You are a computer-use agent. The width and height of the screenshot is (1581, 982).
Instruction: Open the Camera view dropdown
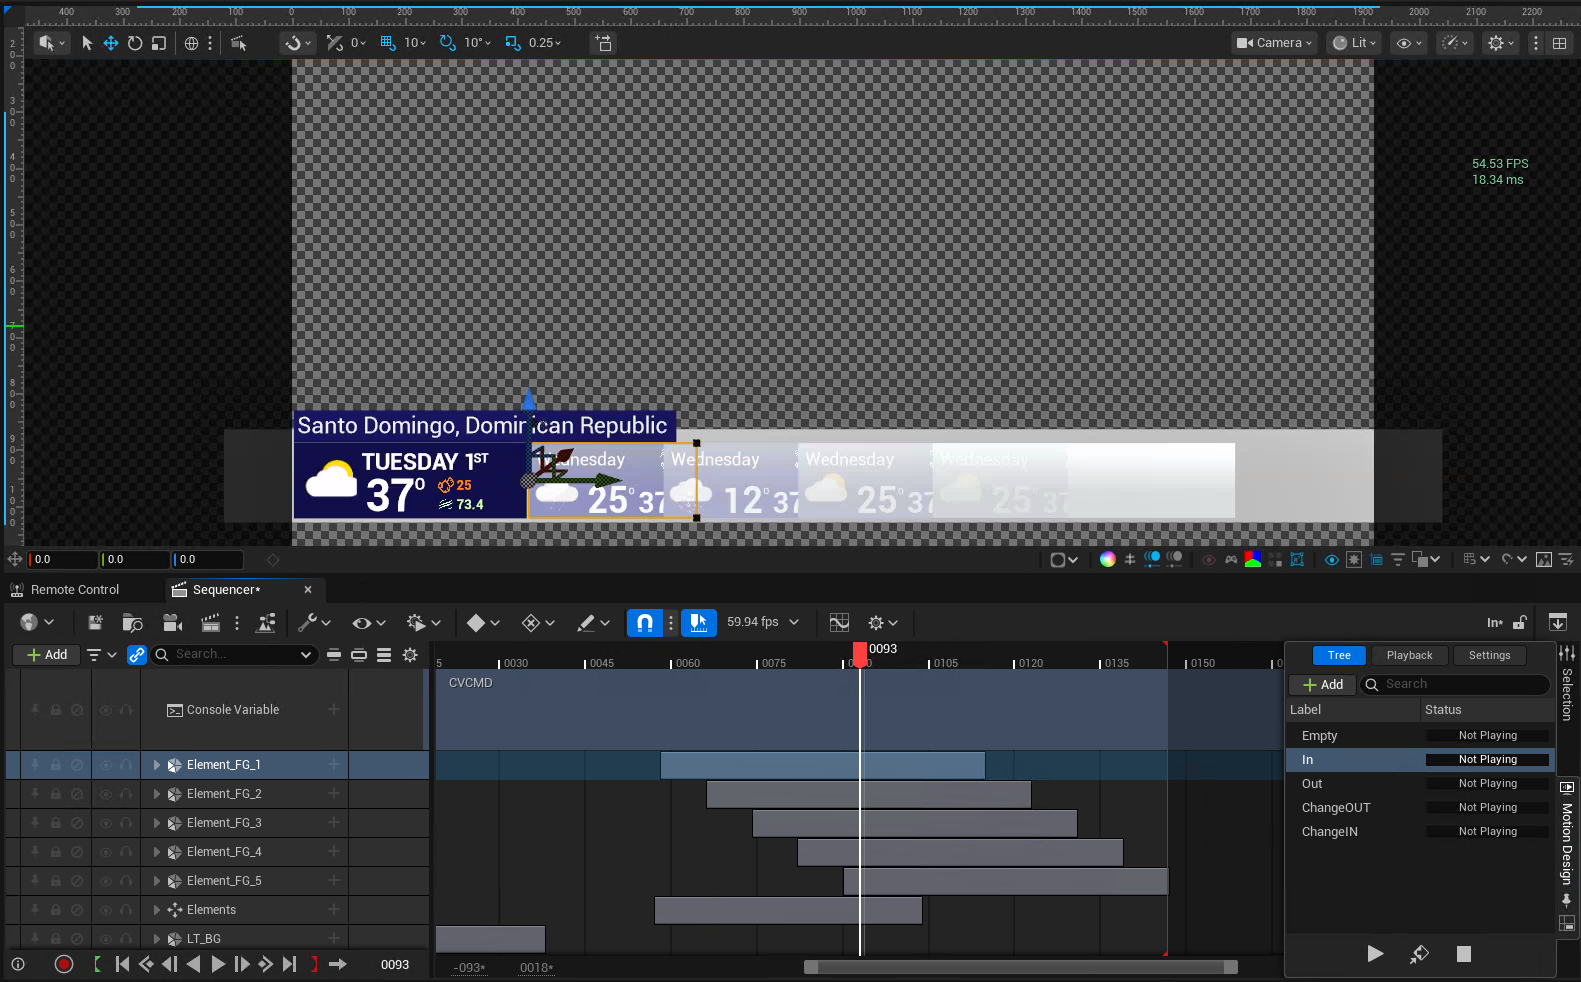coord(1274,43)
